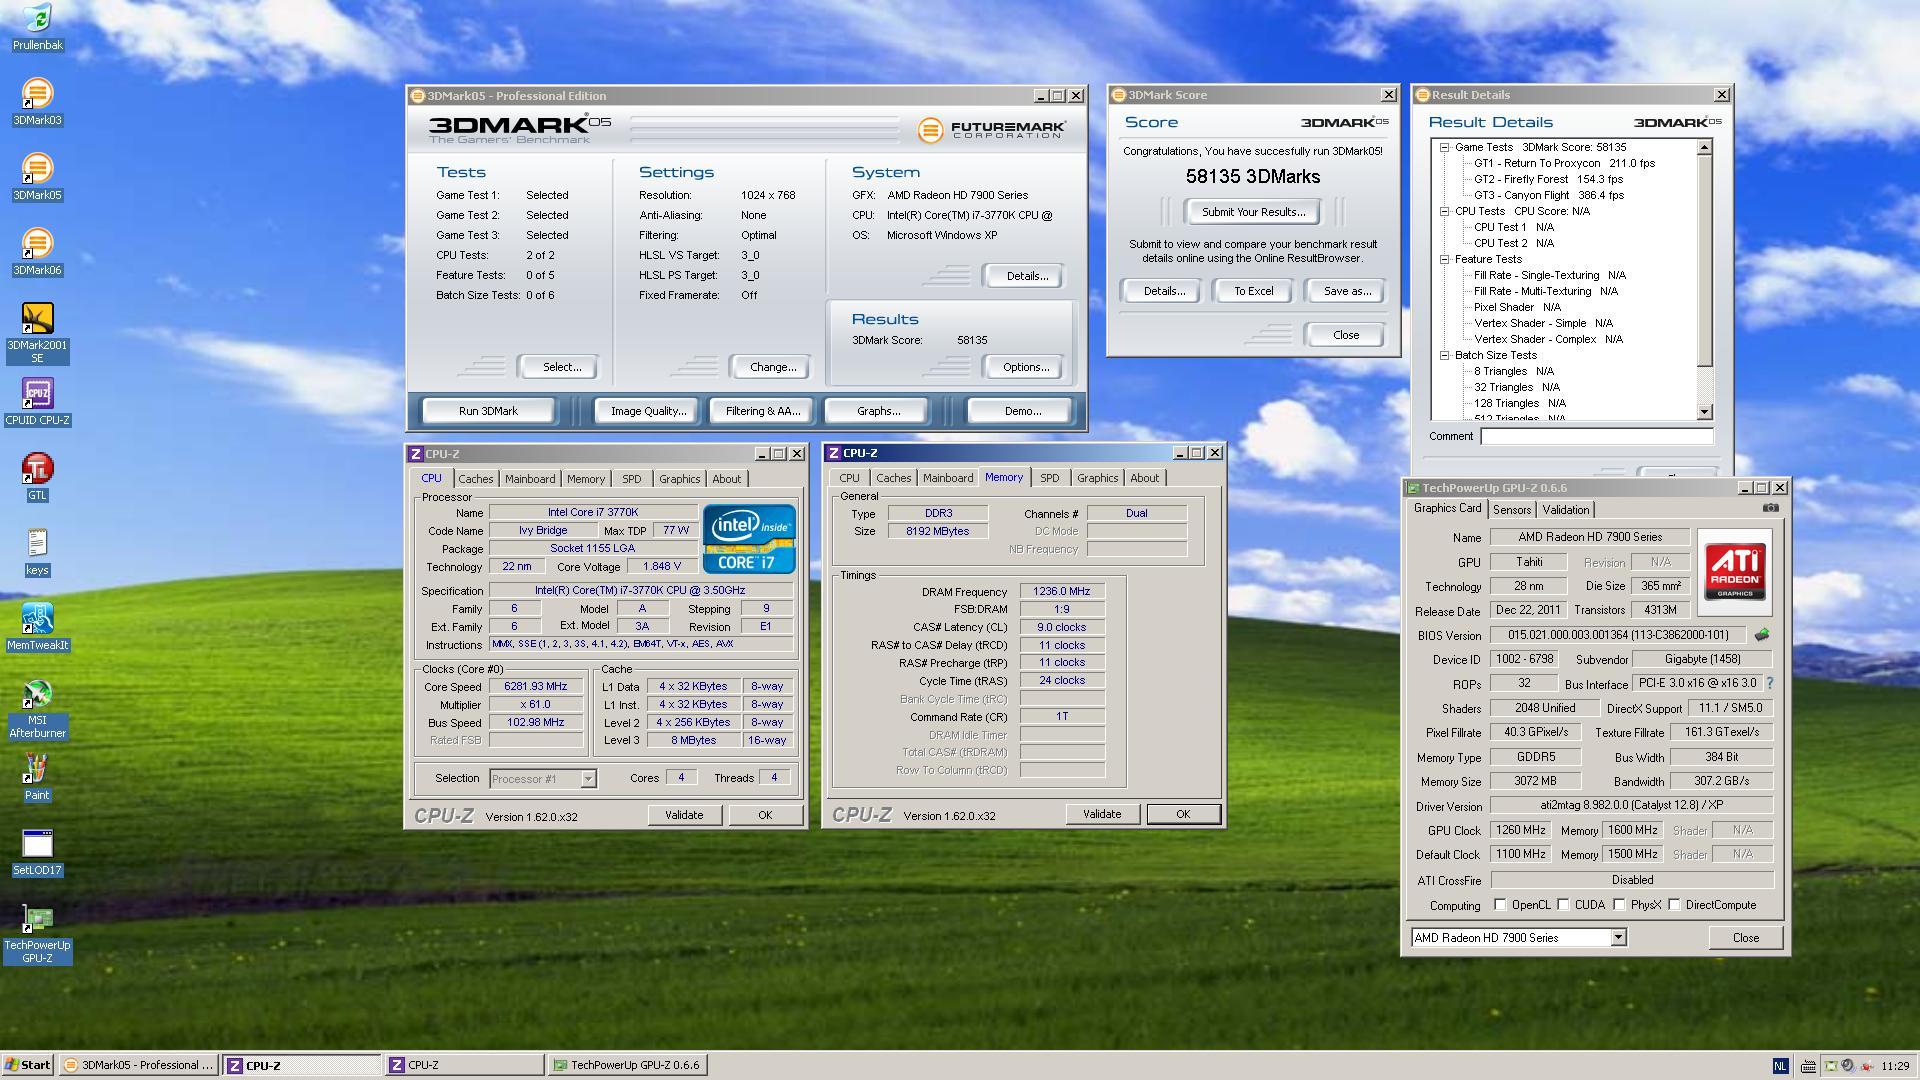Click the Close button in GPU-Z
1920x1080 pixels.
pyautogui.click(x=1745, y=938)
